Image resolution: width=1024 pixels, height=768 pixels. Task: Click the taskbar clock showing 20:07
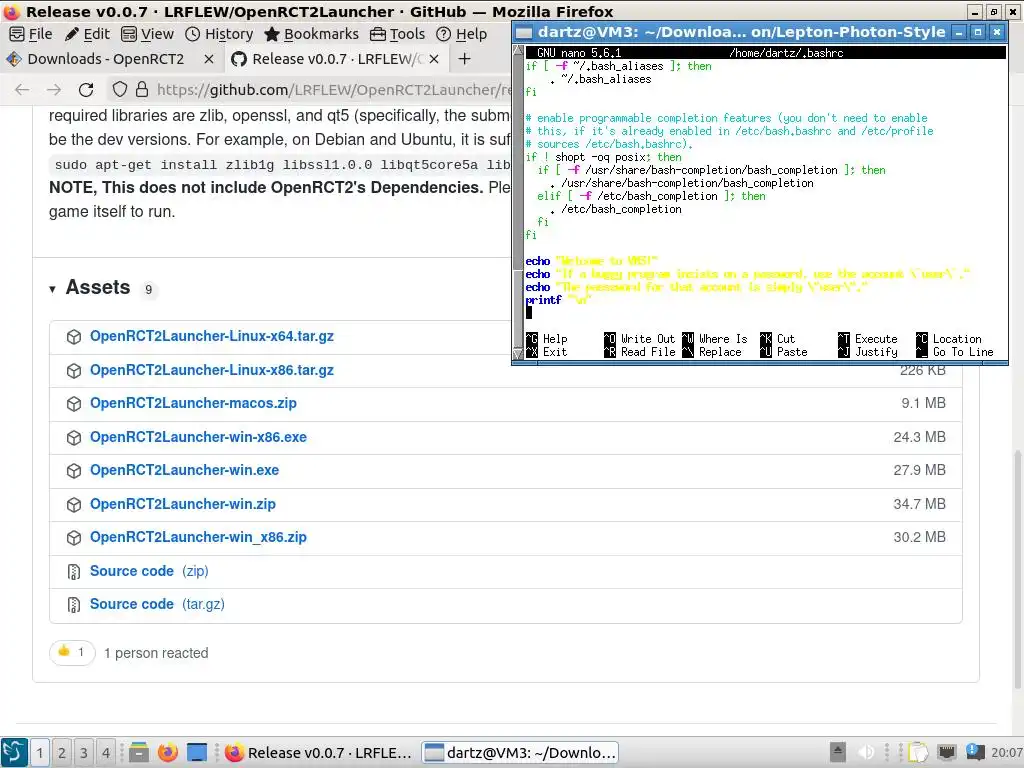tap(1007, 752)
